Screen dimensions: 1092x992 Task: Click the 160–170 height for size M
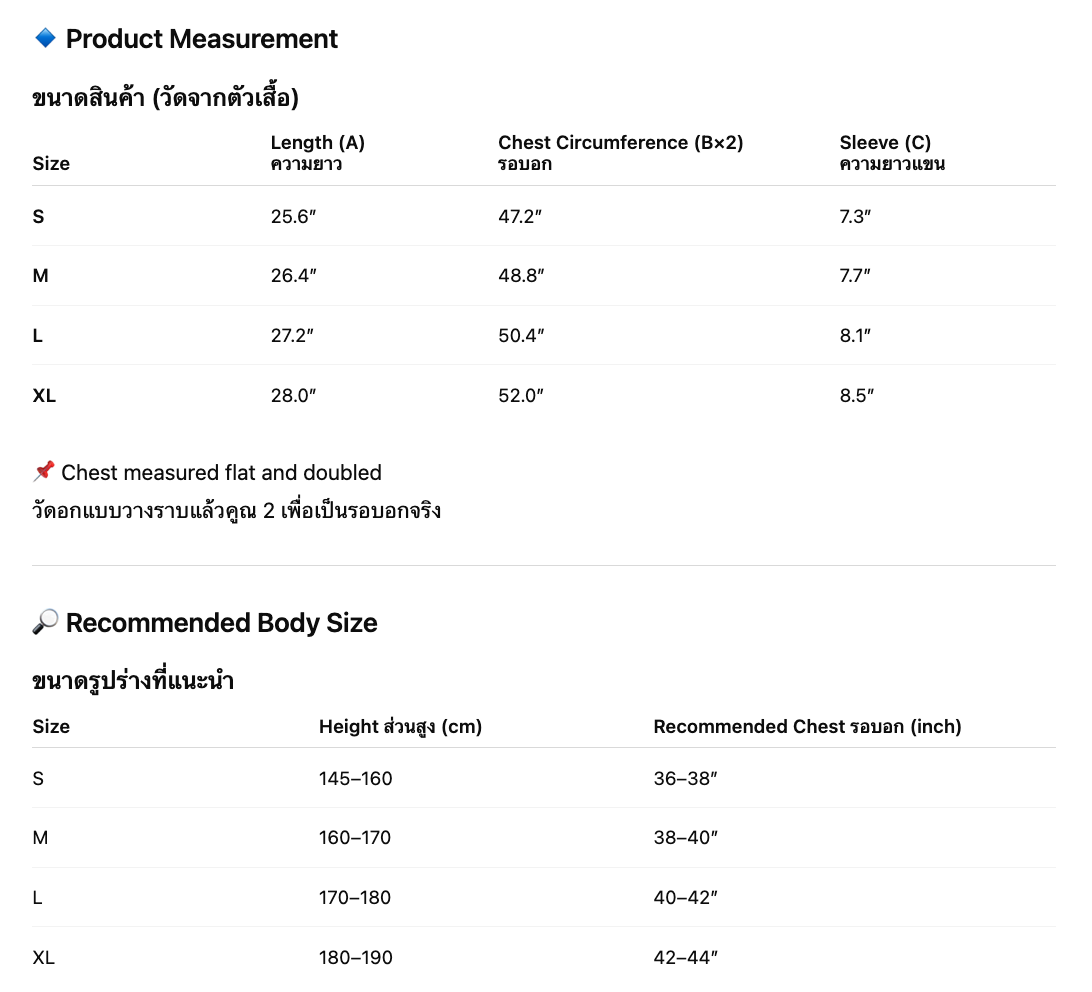click(355, 837)
